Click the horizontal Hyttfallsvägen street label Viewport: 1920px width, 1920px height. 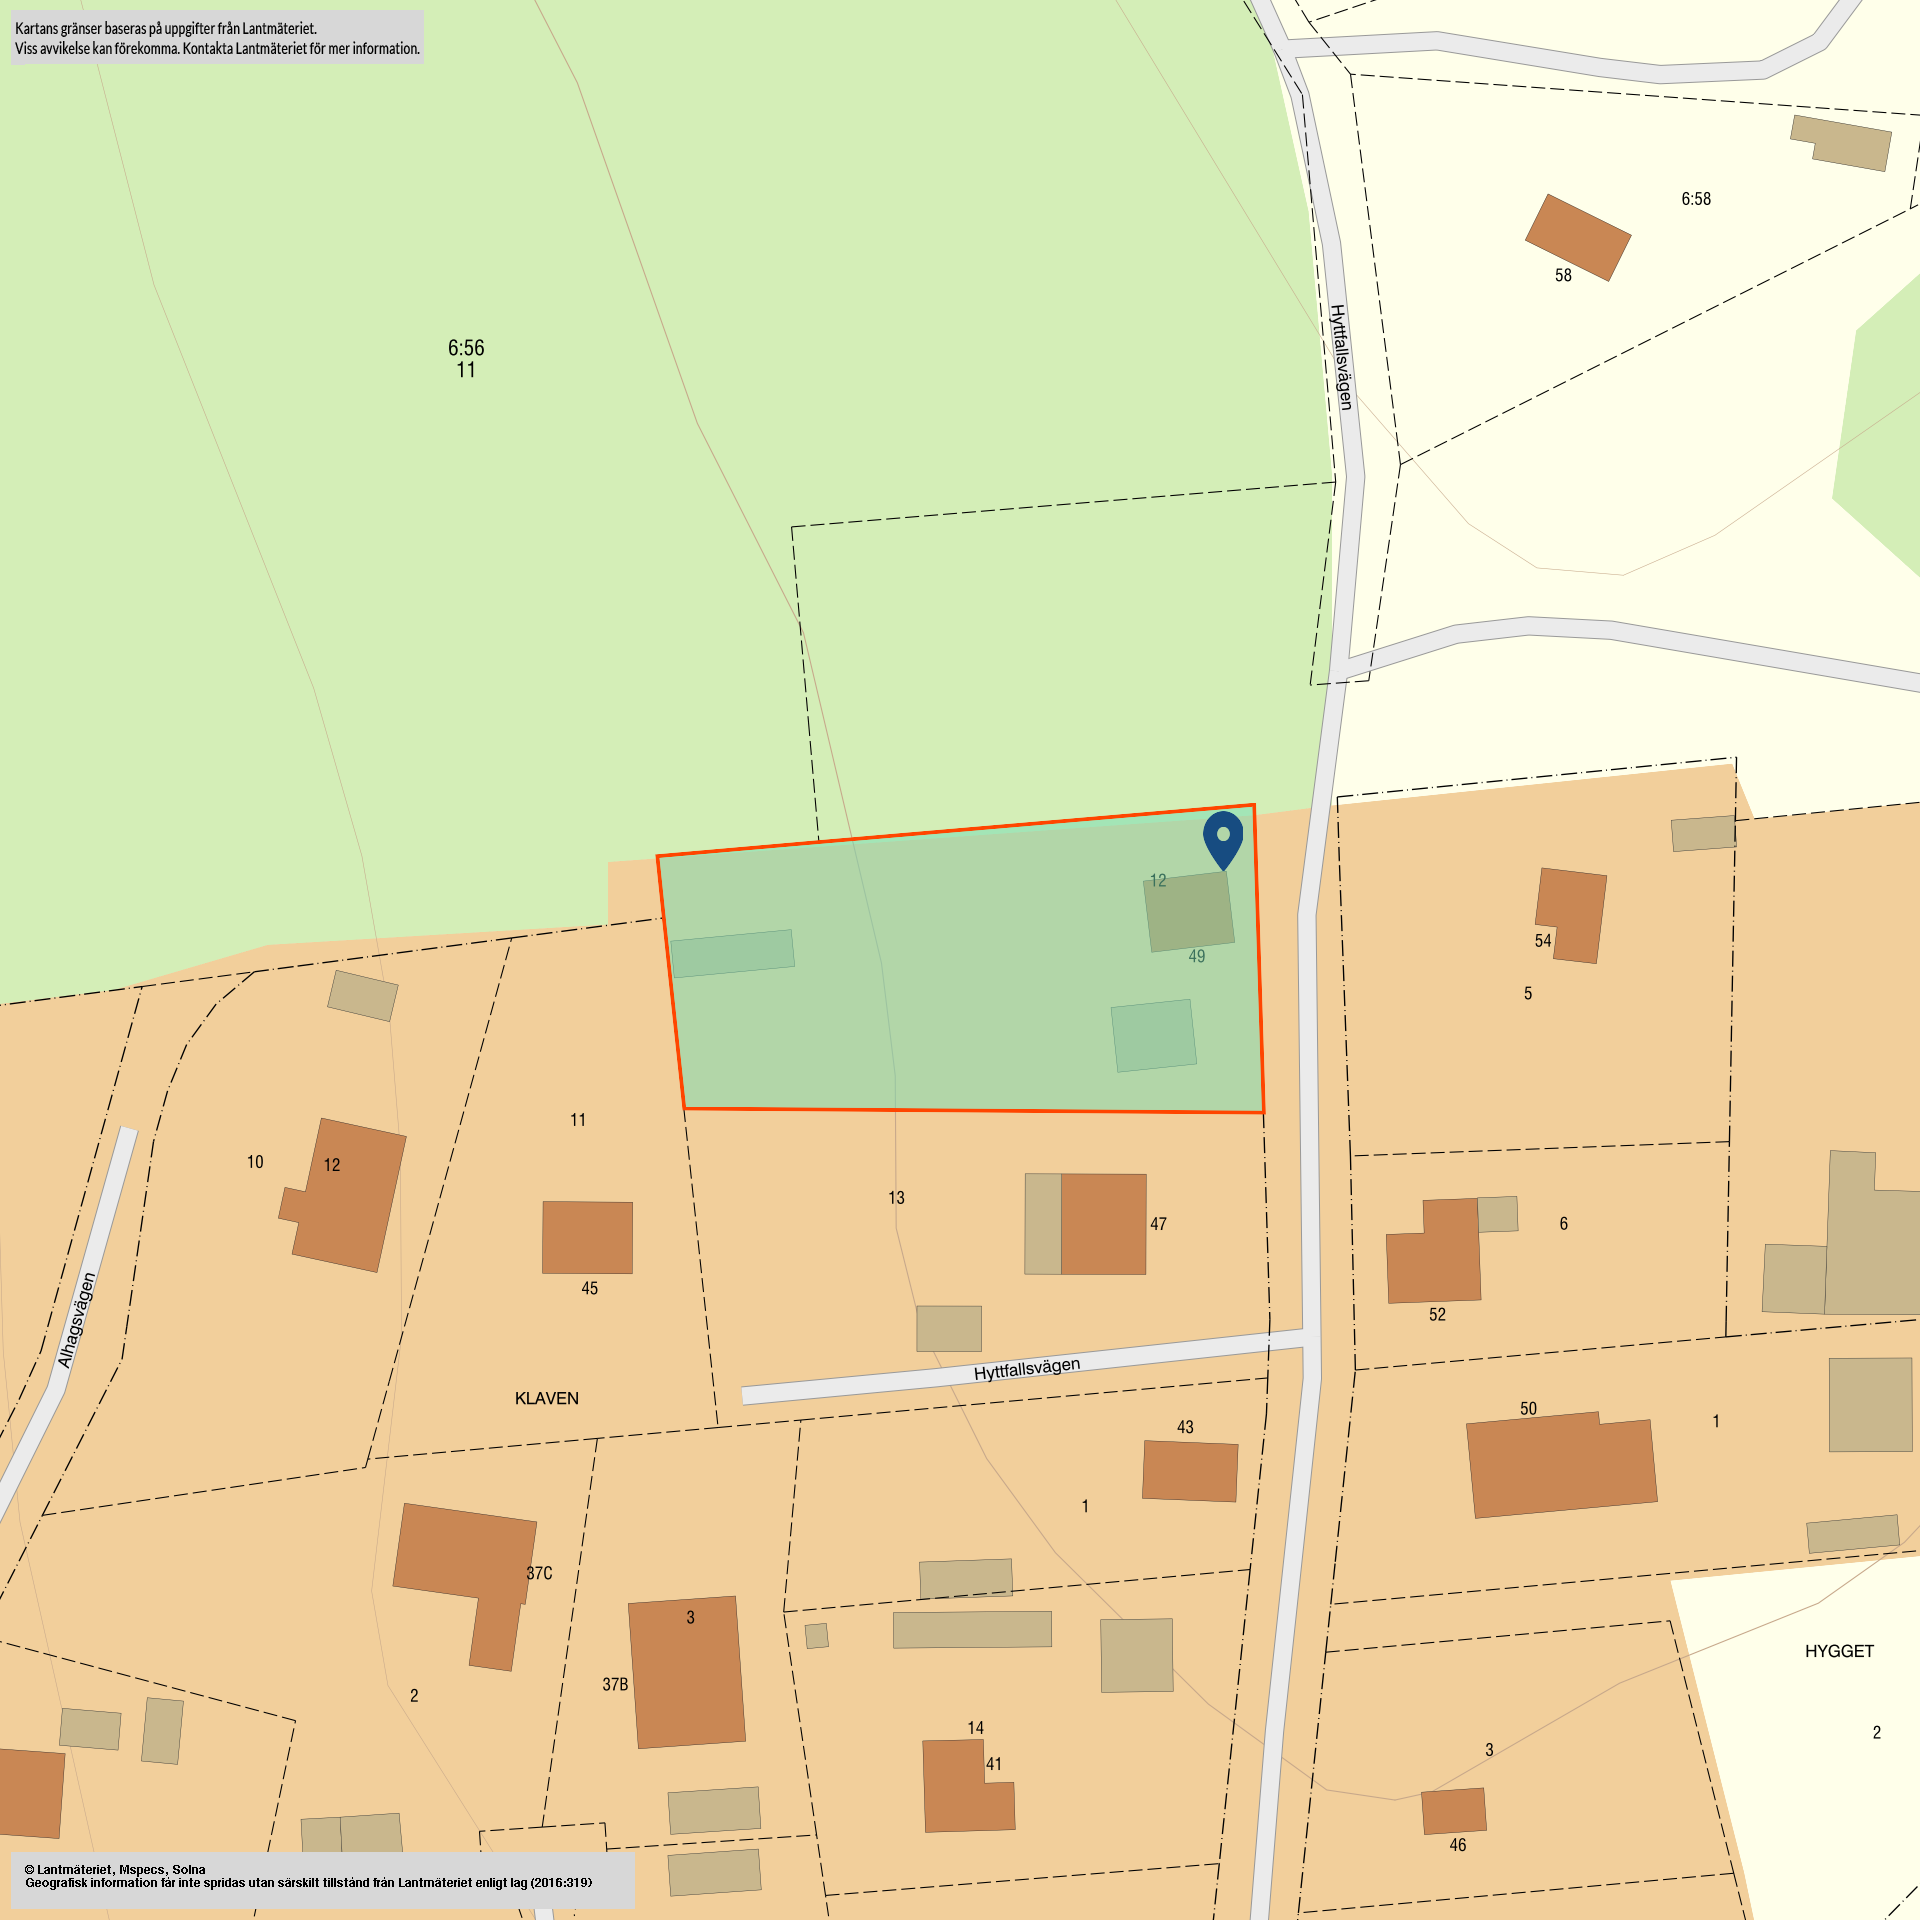pyautogui.click(x=1026, y=1369)
